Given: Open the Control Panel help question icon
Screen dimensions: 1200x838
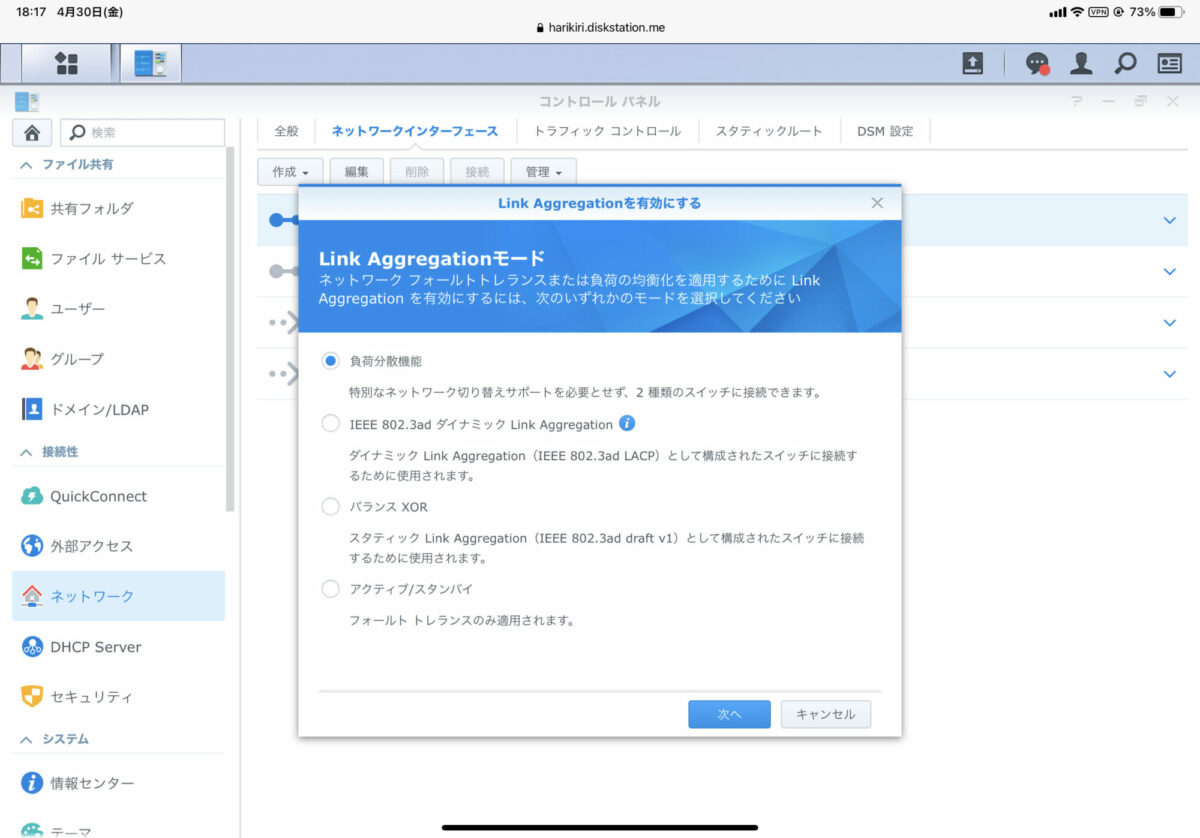Looking at the screenshot, I should [x=1077, y=101].
